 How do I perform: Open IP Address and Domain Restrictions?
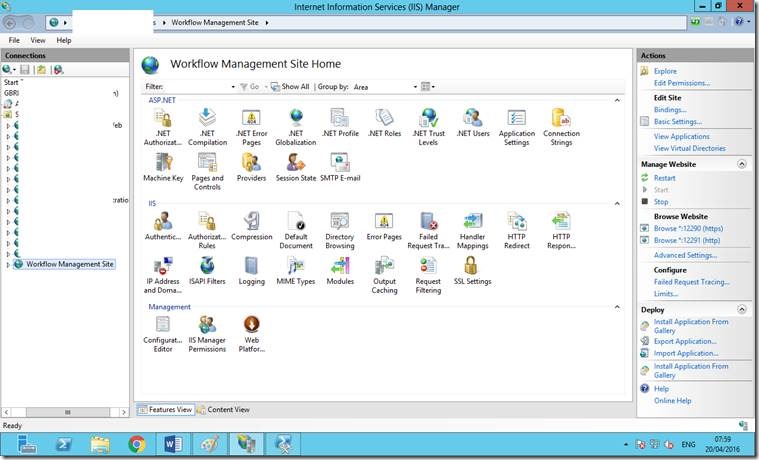(x=163, y=275)
